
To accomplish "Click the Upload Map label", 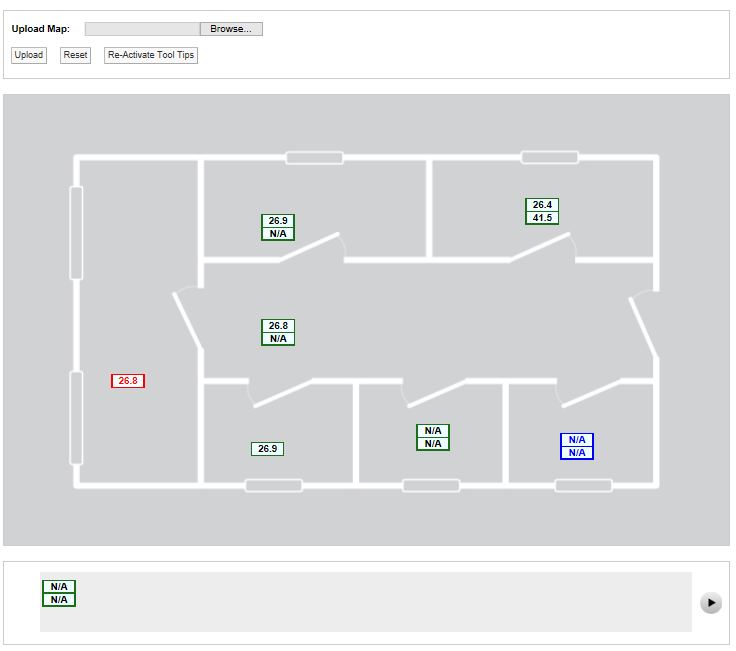I will point(41,29).
